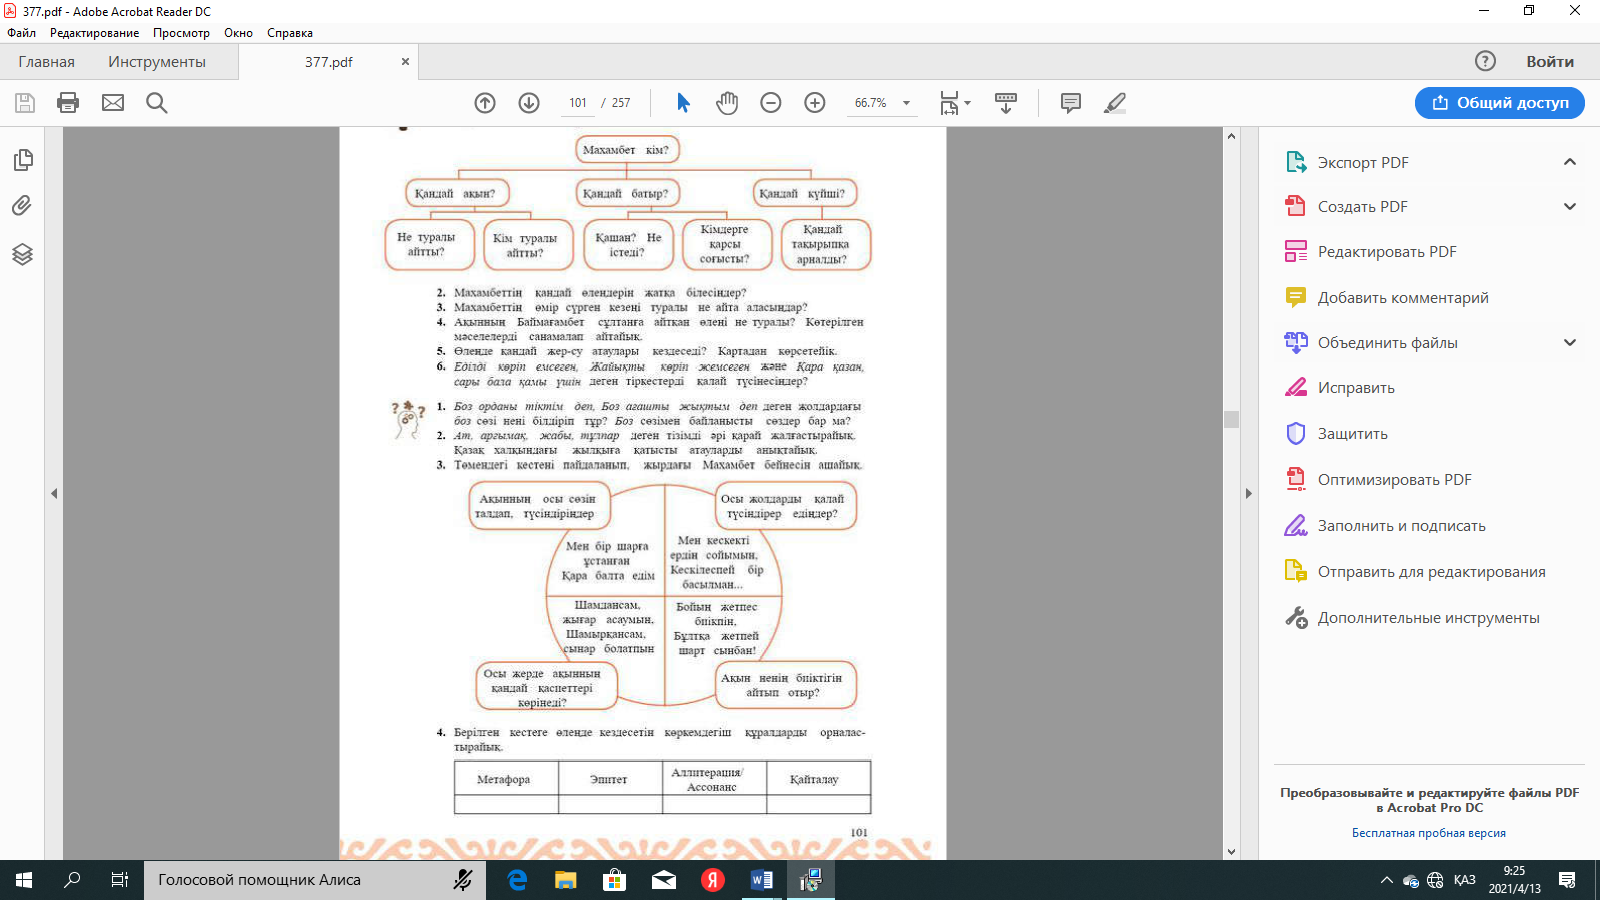
Task: Open Редактировать PDF tool
Action: point(1386,252)
